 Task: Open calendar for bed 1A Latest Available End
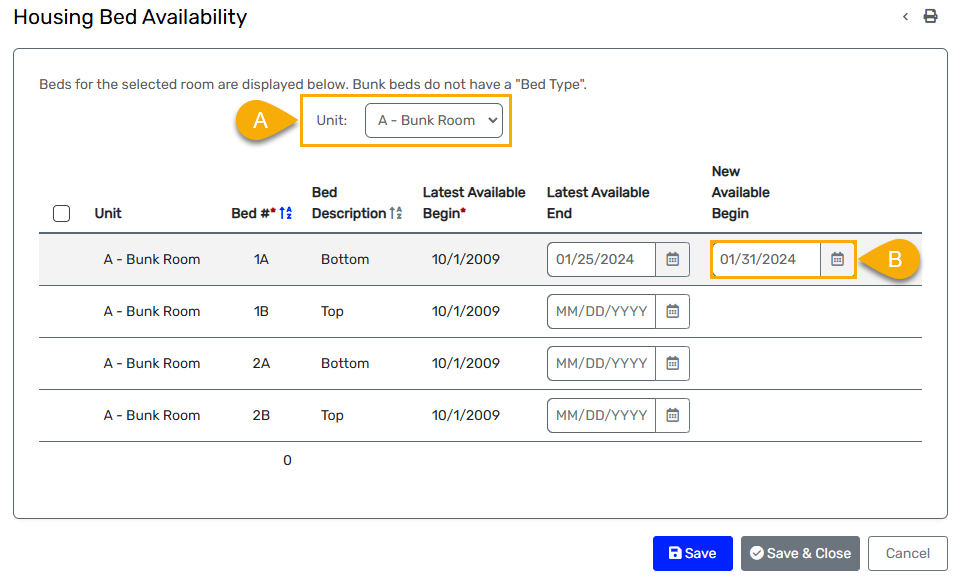coord(673,259)
